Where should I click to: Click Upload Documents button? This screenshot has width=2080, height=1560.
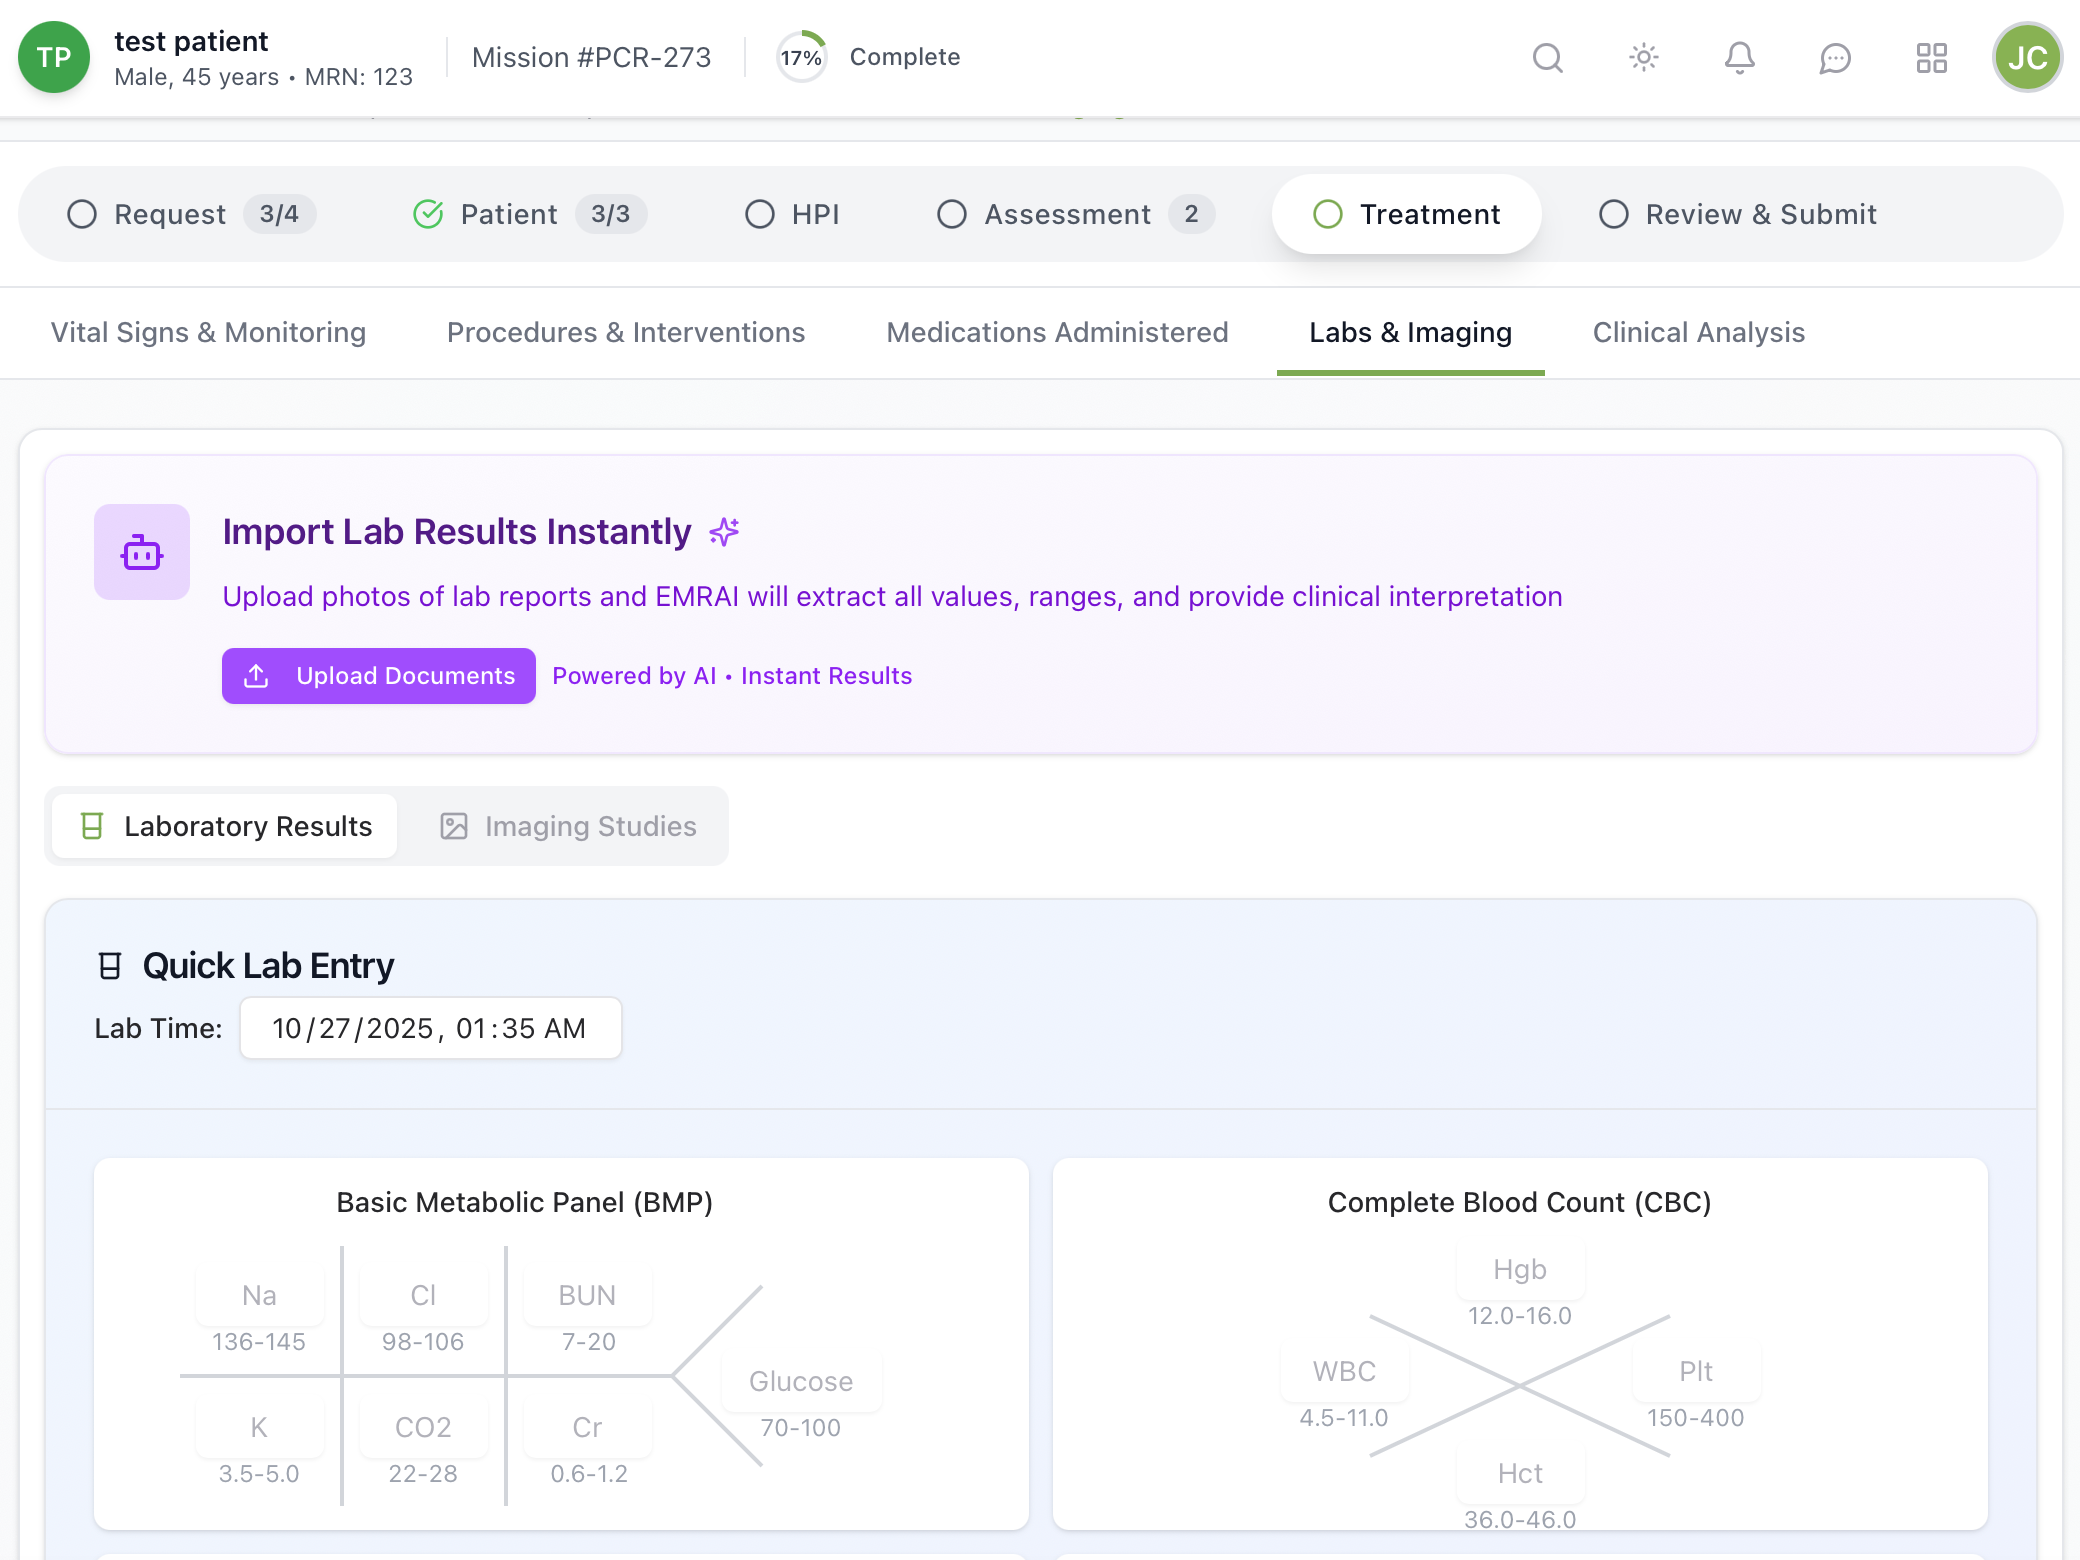coord(379,676)
